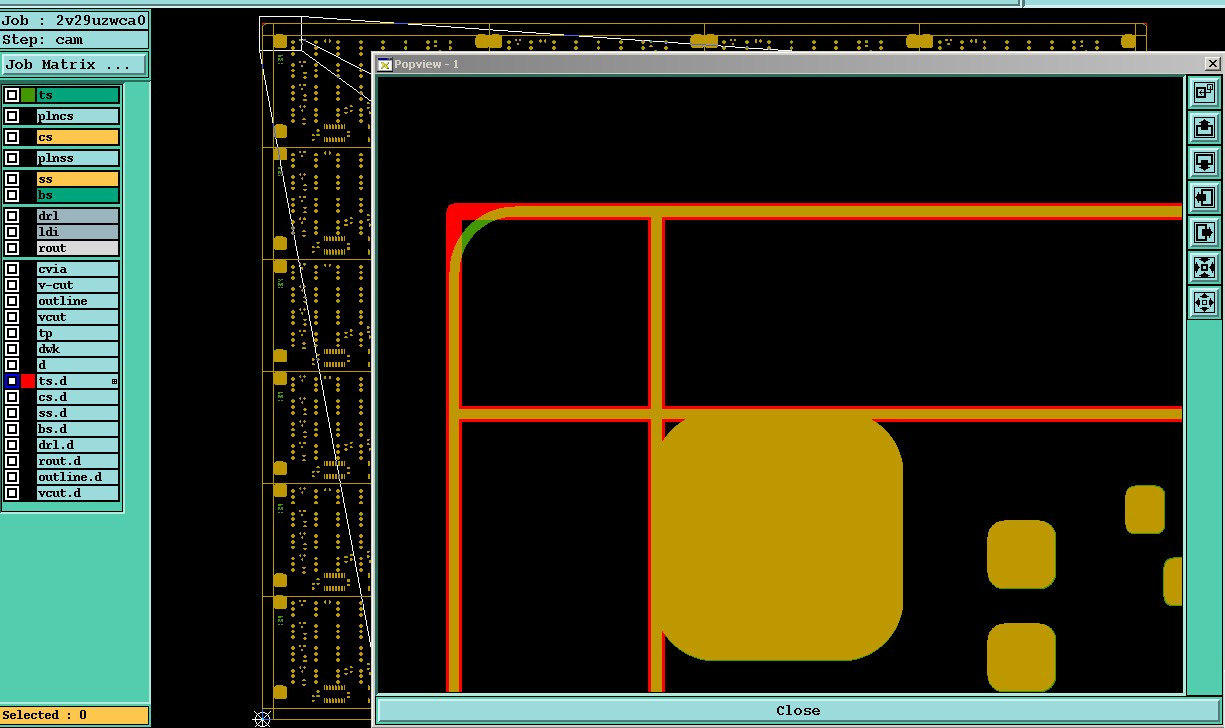This screenshot has height=728, width=1225.
Task: Toggle display checkbox for rout layer
Action: pos(12,248)
